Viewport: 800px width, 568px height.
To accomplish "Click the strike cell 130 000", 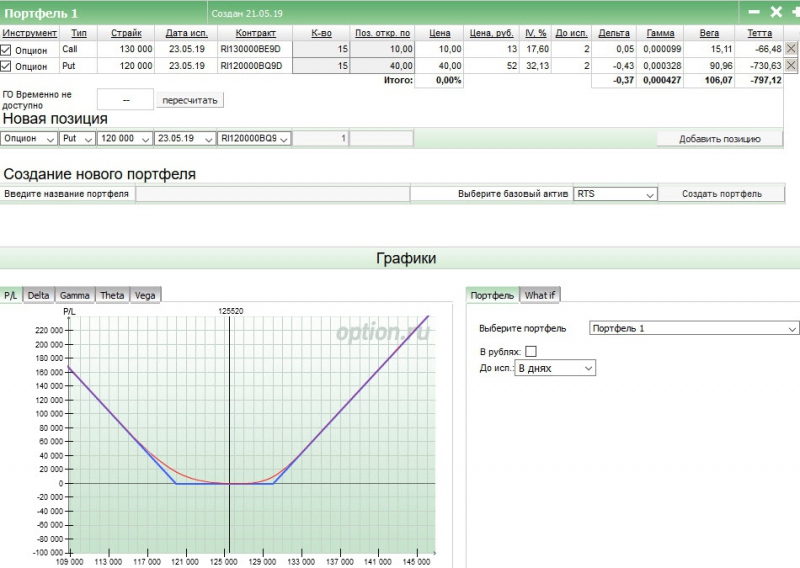I will [136, 49].
